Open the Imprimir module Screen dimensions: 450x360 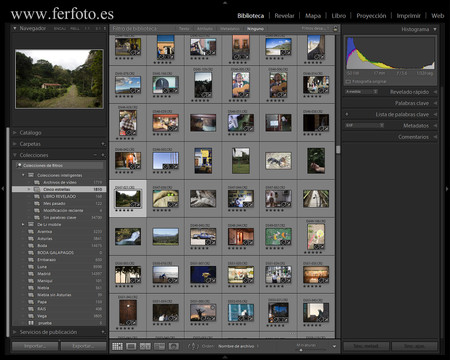[408, 16]
